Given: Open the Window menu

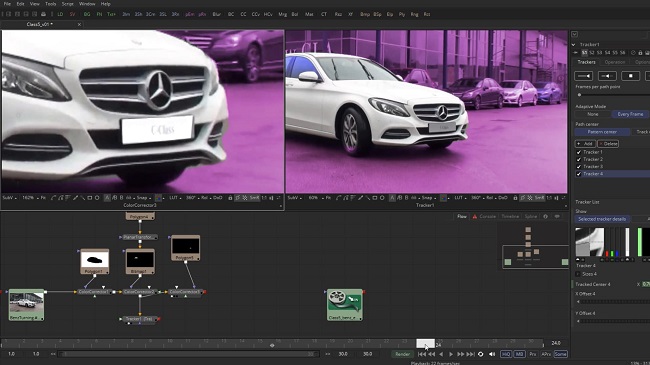Looking at the screenshot, I should (x=87, y=4).
